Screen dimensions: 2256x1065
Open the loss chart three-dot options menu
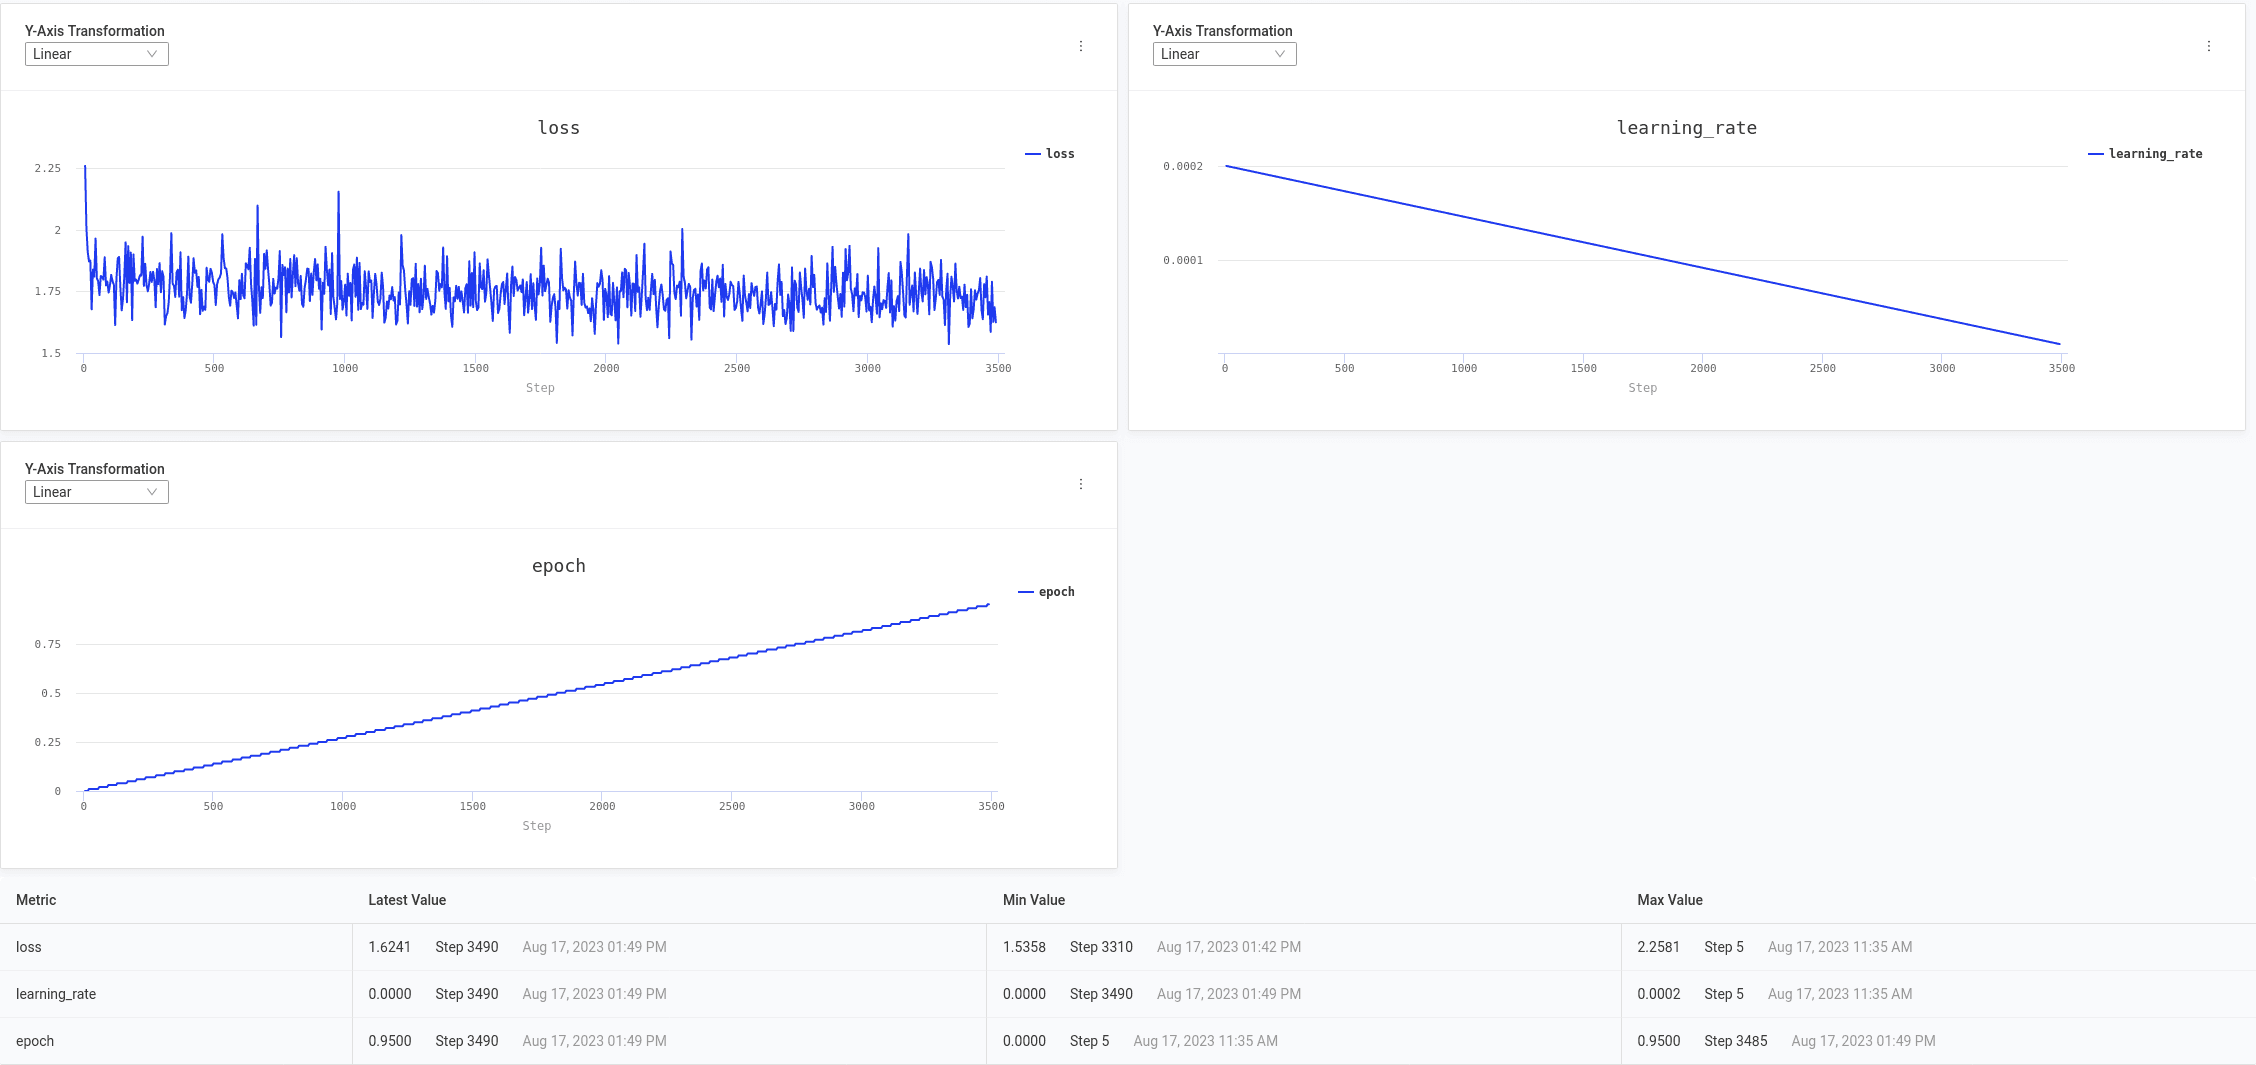coord(1081,46)
